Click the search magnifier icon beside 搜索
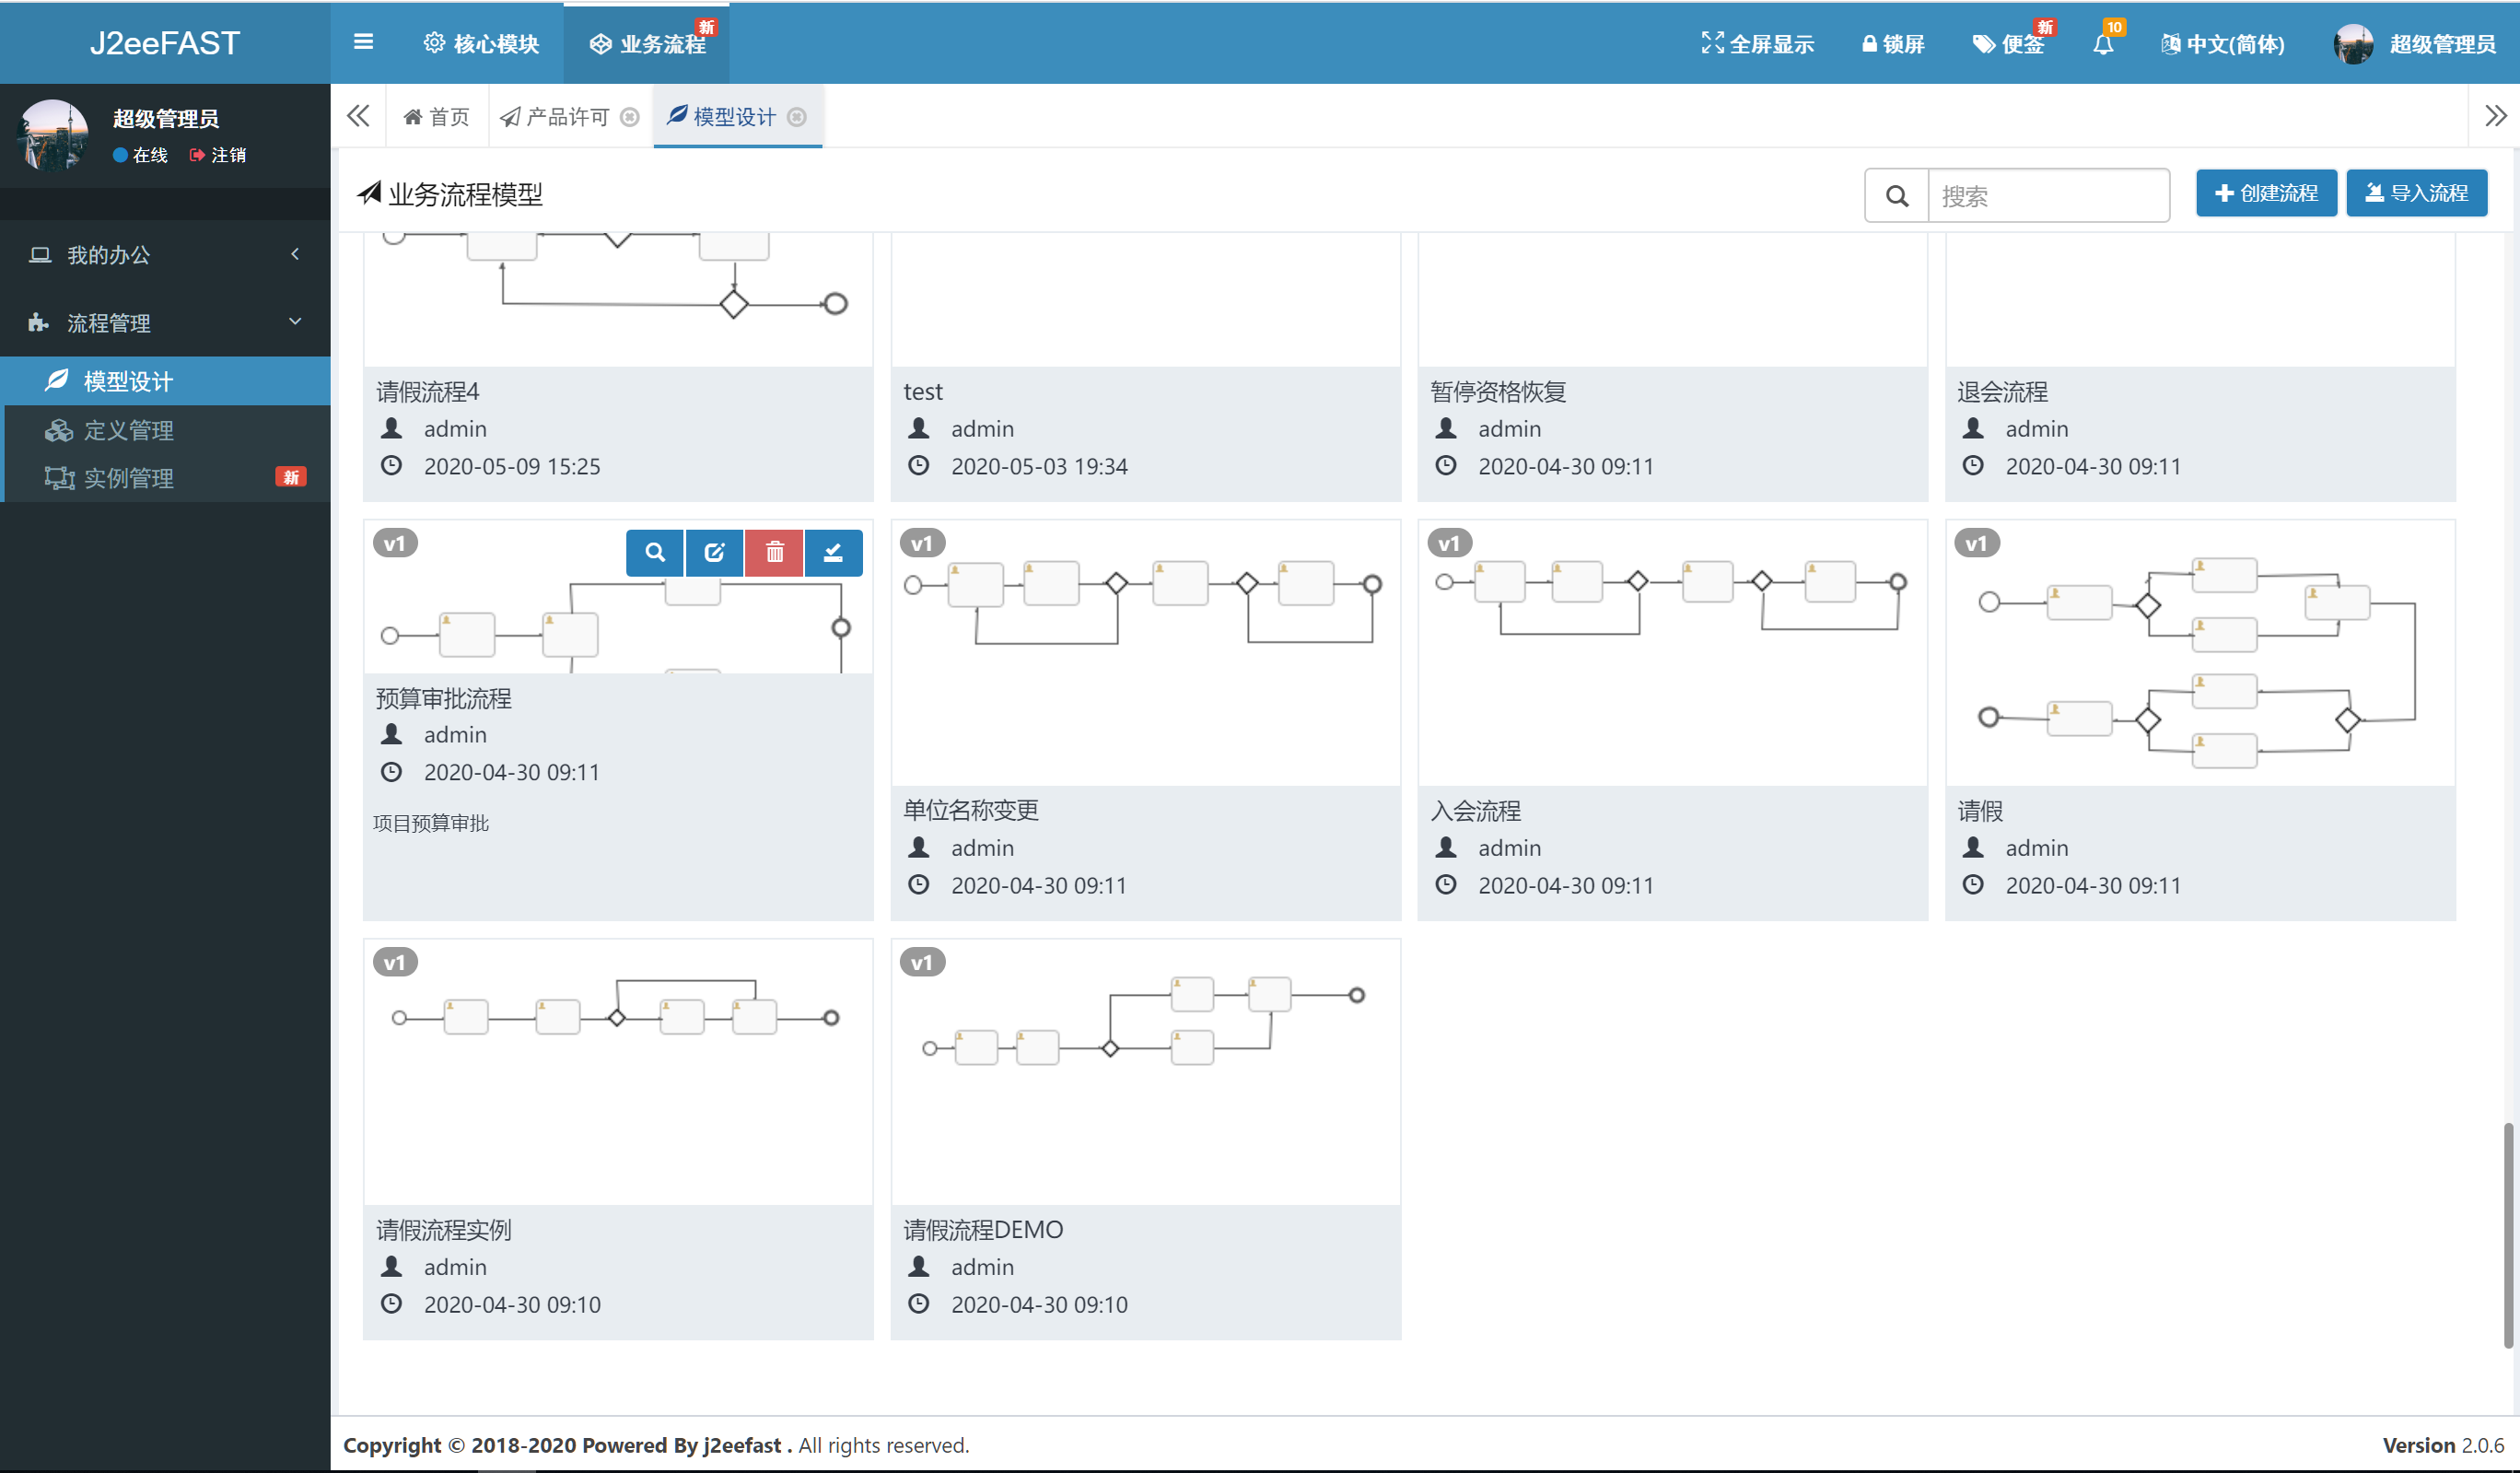 click(1896, 195)
